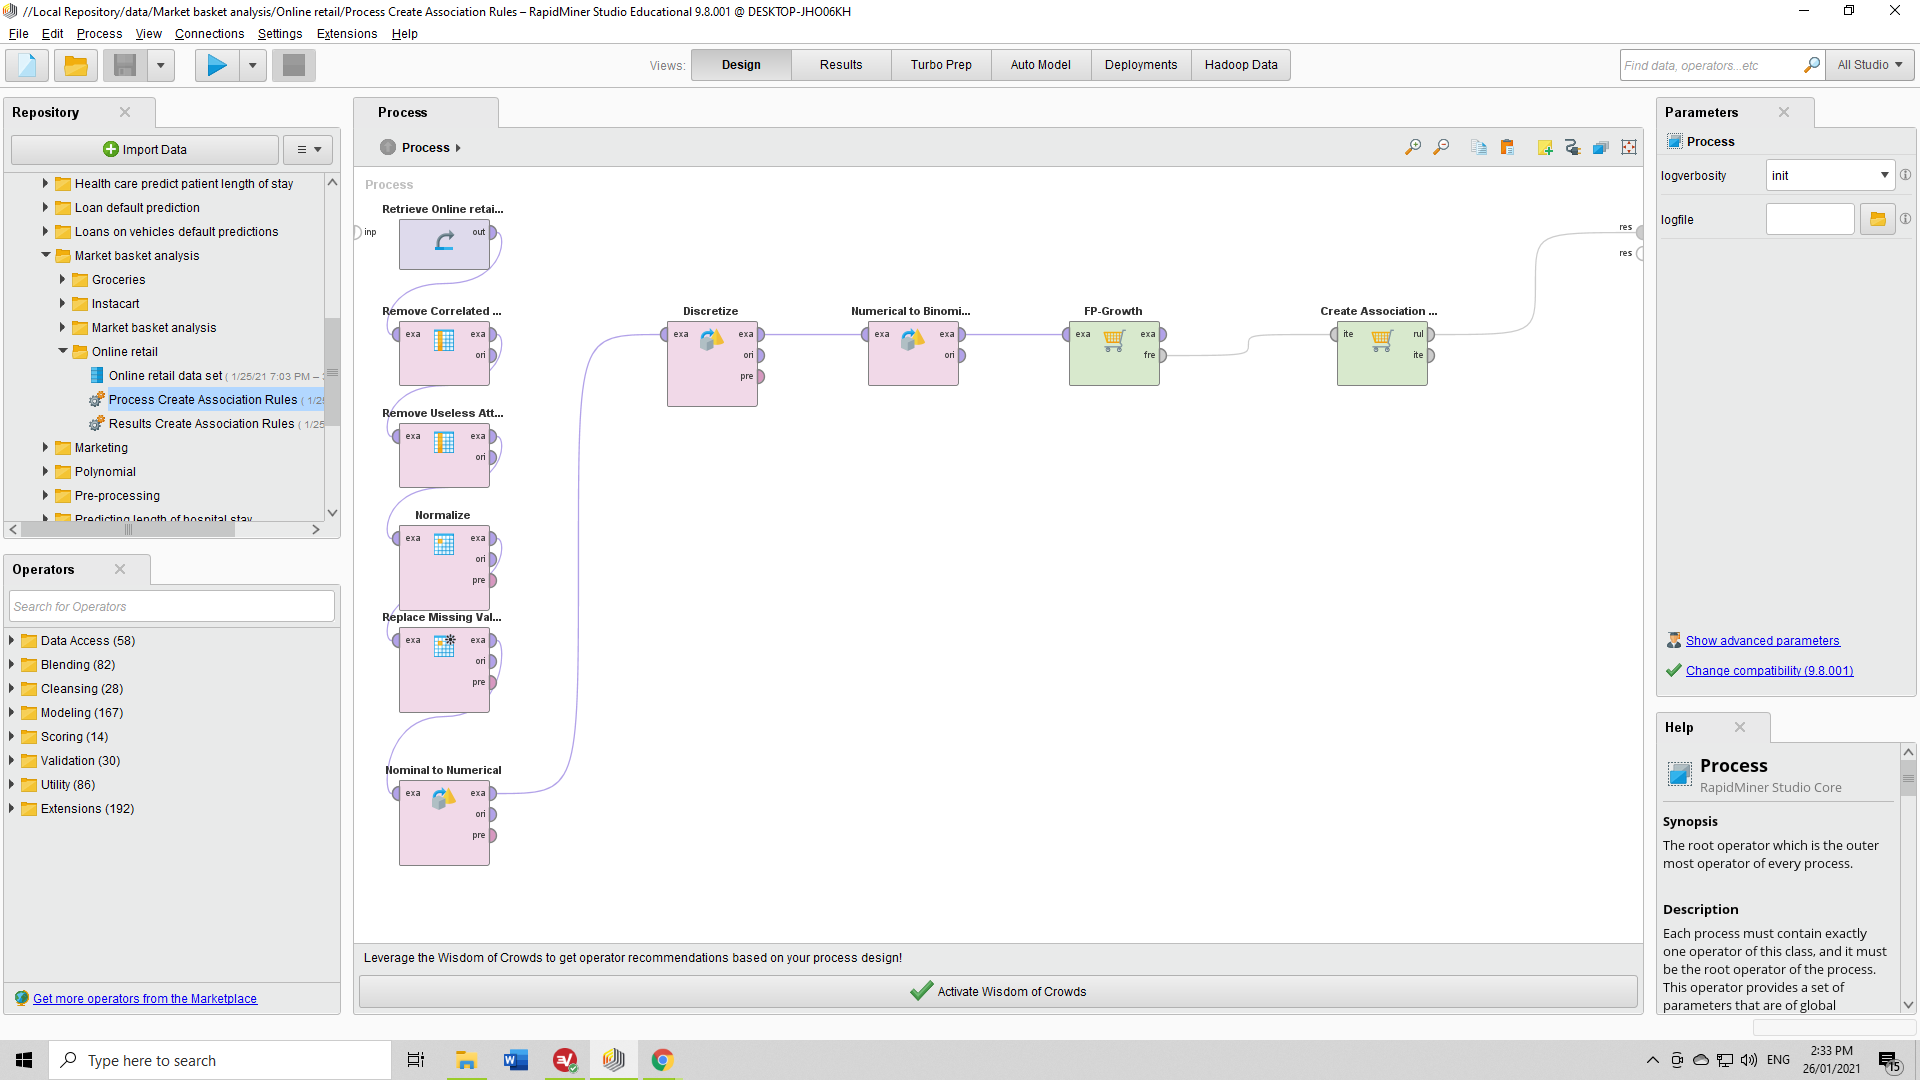Select the FP-Growth operator
Viewport: 1920px width, 1080px height.
tap(1114, 353)
